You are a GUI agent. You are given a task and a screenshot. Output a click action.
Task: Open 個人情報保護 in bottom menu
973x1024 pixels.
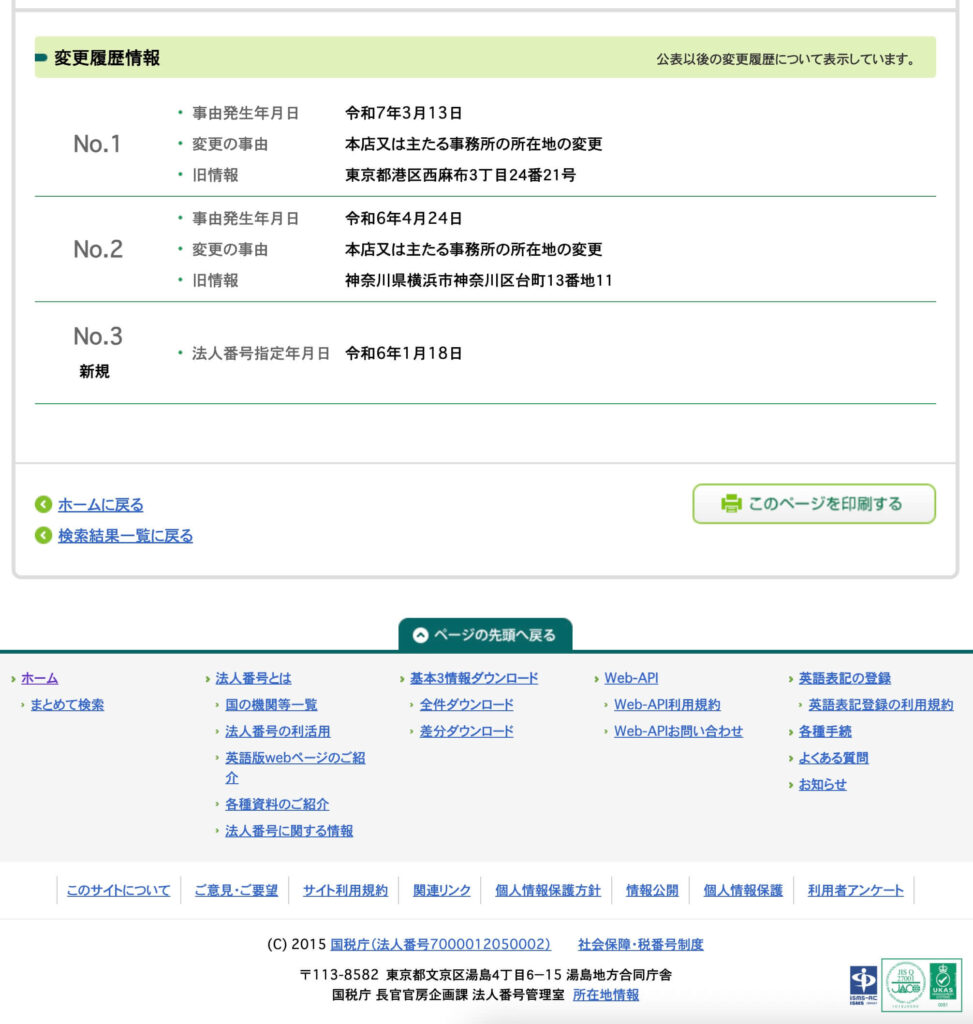click(742, 890)
